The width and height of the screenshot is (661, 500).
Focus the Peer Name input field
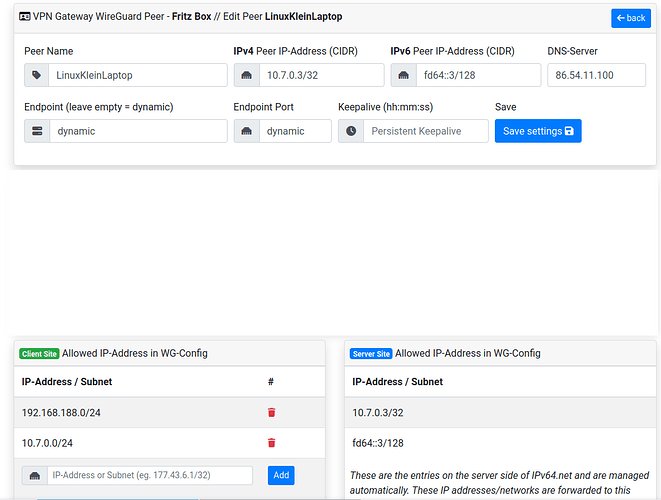pyautogui.click(x=138, y=75)
